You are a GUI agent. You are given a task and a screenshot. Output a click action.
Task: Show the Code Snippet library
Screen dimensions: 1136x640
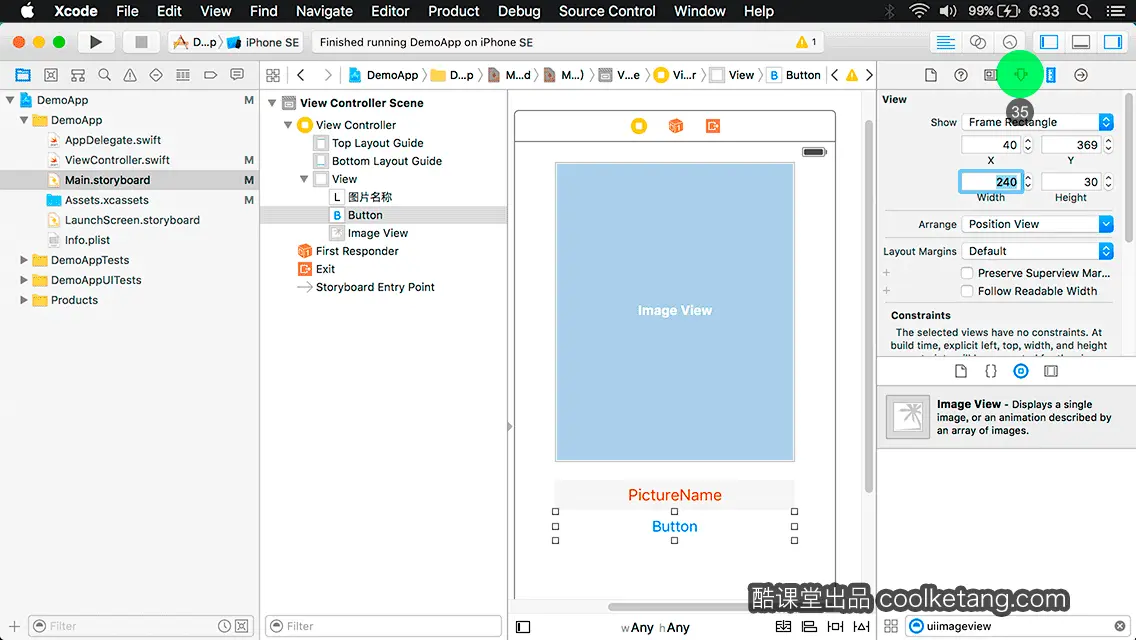pyautogui.click(x=990, y=371)
